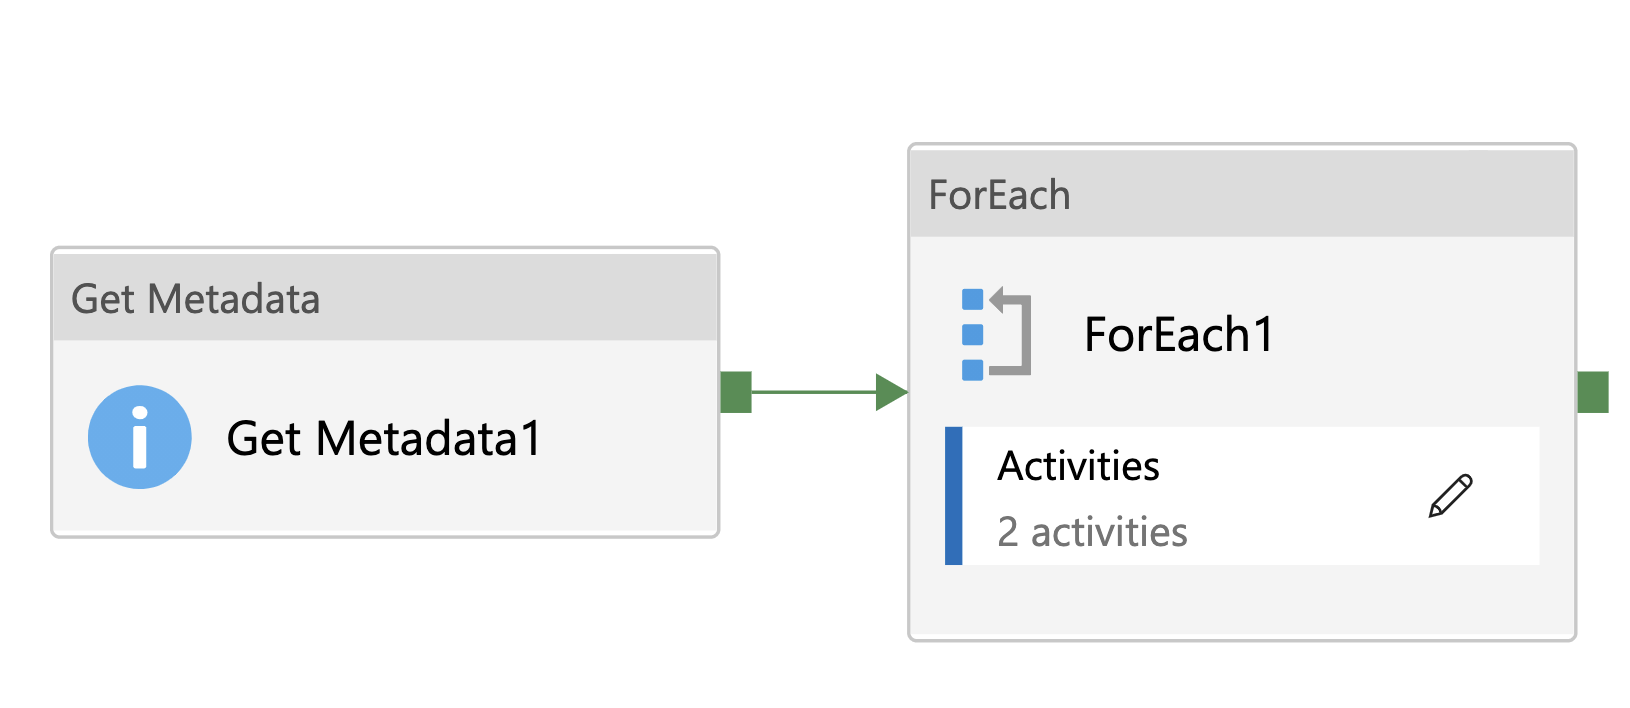Click empty space right of ForEach1 name

1420,335
